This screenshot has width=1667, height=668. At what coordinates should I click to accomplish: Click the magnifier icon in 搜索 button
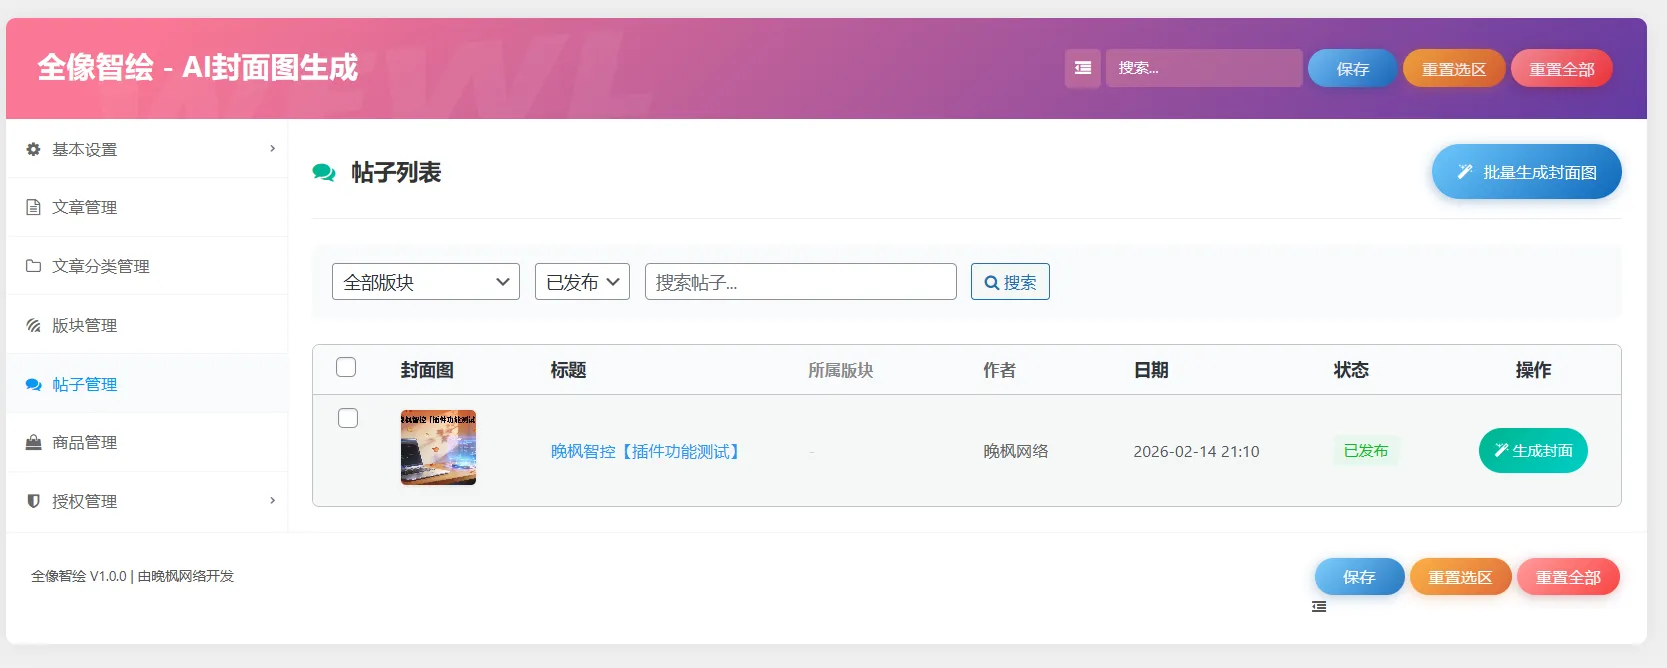pos(991,283)
